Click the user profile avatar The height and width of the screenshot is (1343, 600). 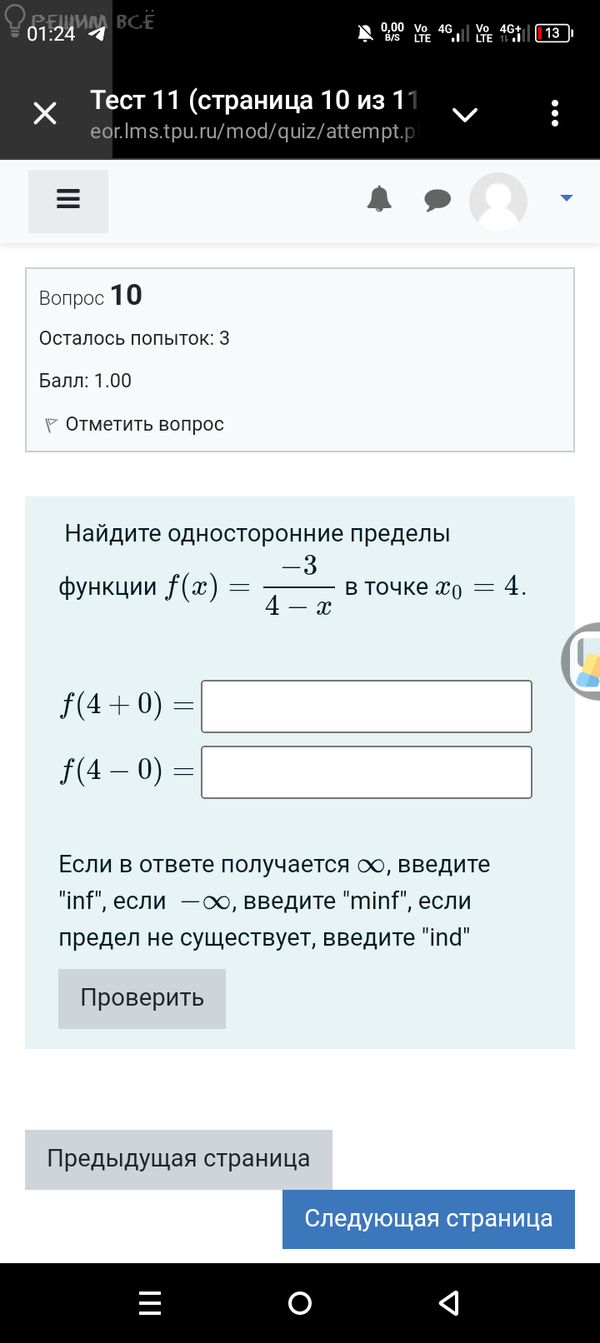pyautogui.click(x=498, y=201)
